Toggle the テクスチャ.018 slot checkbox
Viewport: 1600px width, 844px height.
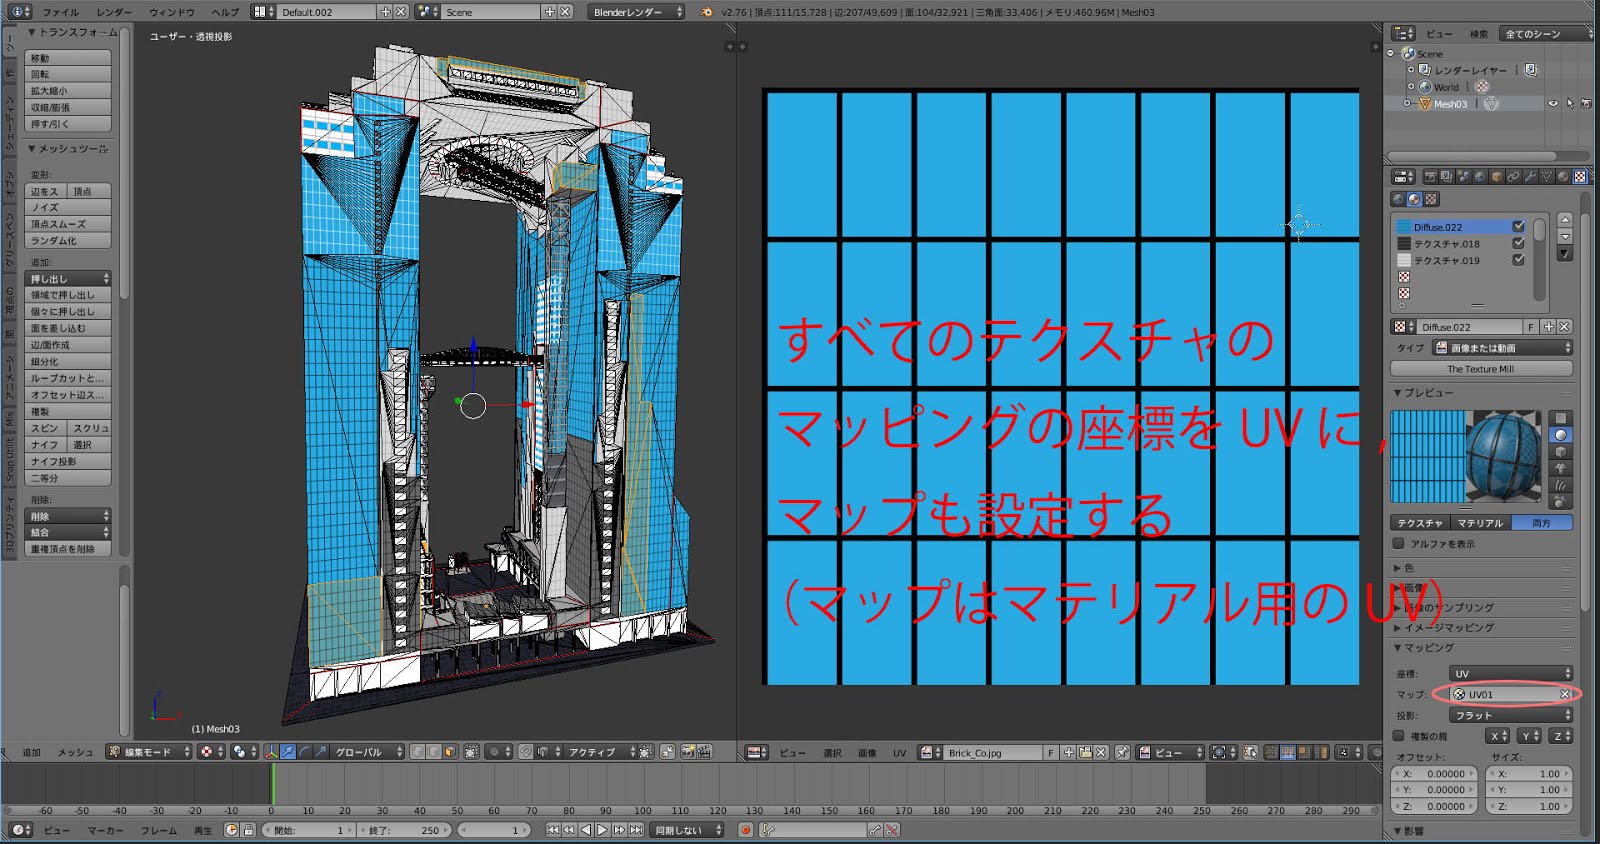[x=1518, y=243]
